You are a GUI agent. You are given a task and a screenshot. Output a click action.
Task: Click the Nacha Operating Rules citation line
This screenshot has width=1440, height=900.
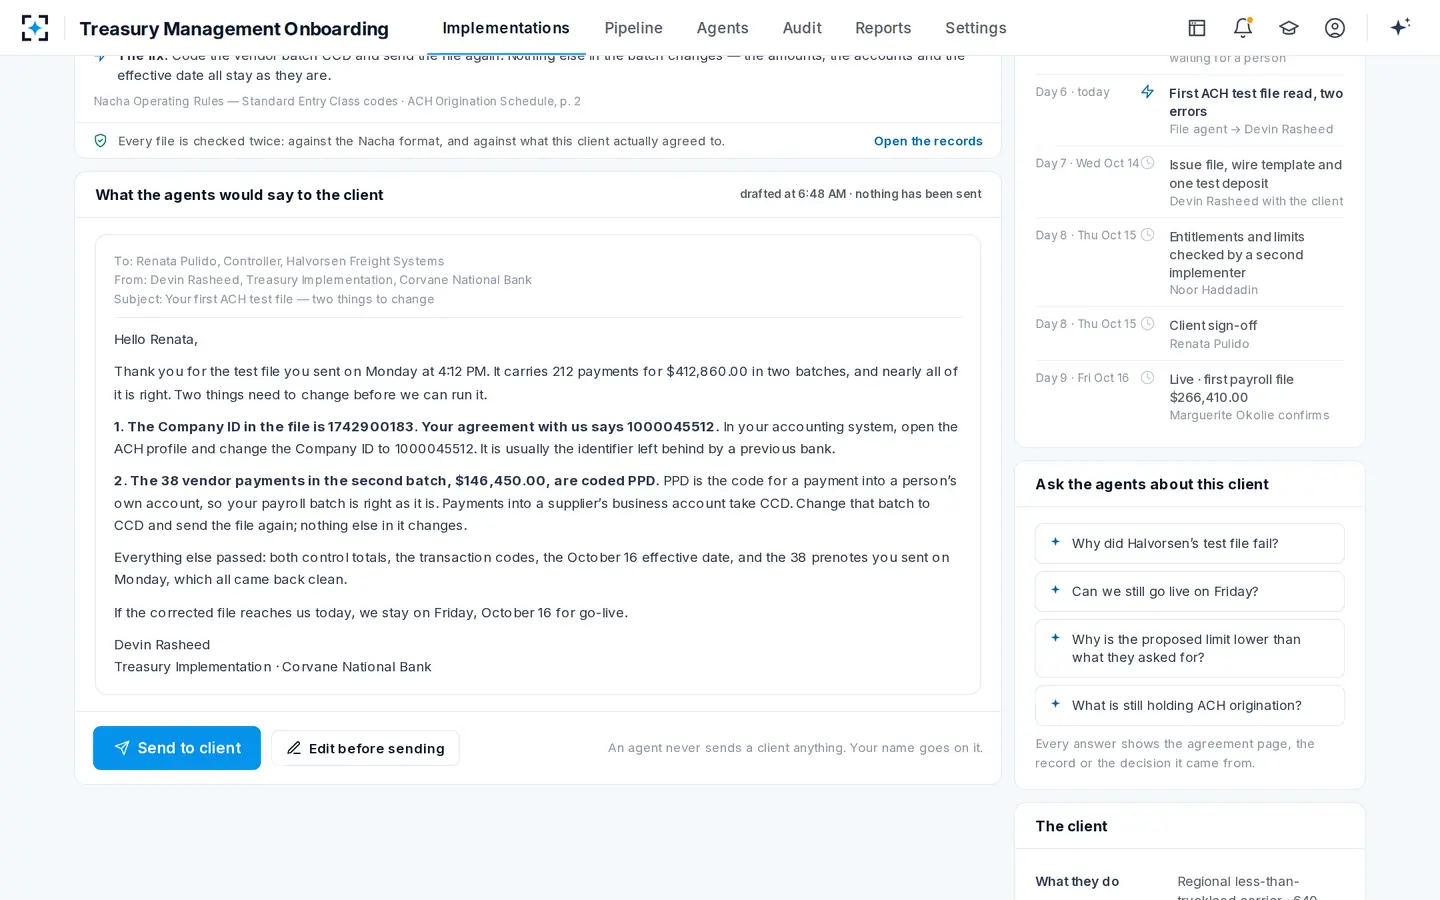(337, 101)
